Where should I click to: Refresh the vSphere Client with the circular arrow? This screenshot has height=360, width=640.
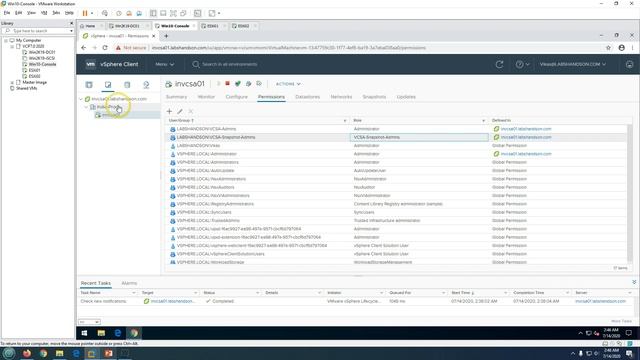click(499, 64)
